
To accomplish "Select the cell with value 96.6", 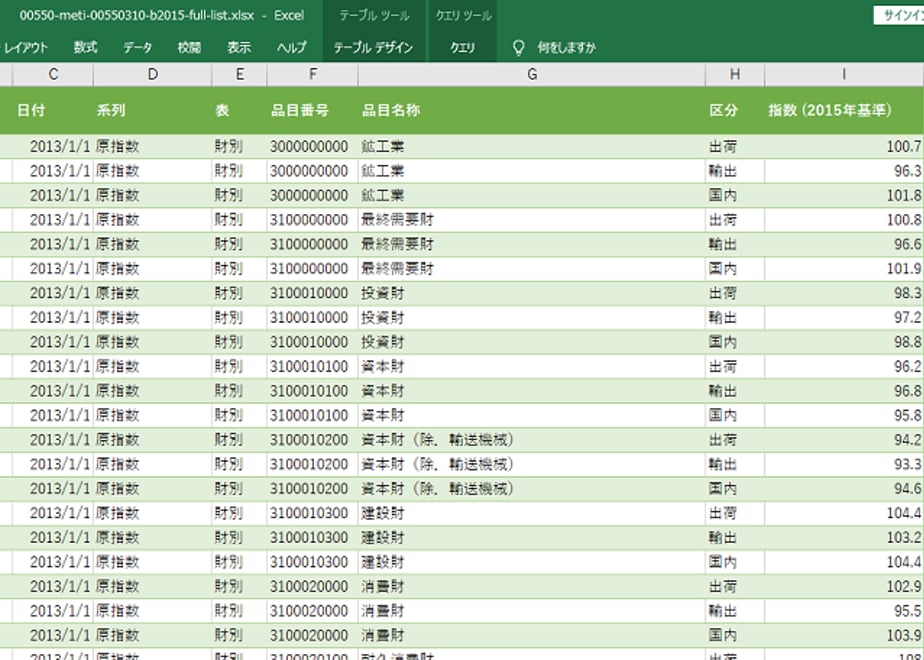I will pos(844,245).
